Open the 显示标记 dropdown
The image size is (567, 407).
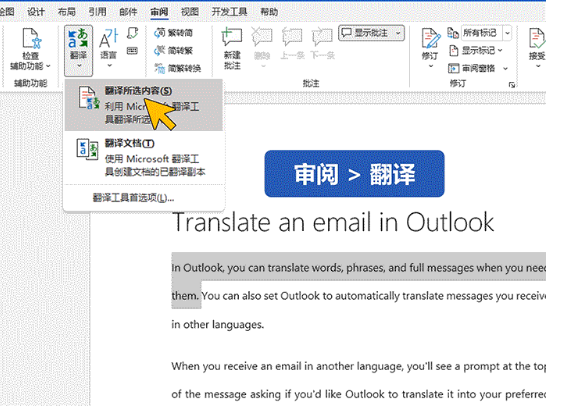[x=475, y=50]
